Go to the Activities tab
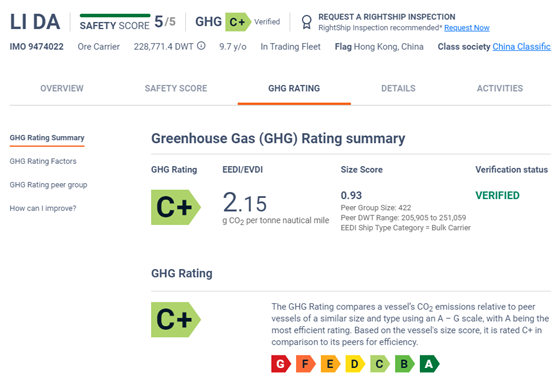The width and height of the screenshot is (558, 377). pos(500,88)
